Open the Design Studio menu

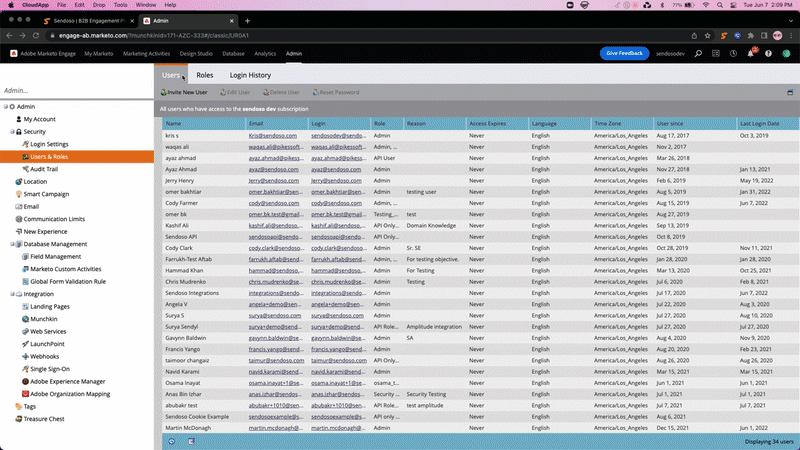[196, 54]
